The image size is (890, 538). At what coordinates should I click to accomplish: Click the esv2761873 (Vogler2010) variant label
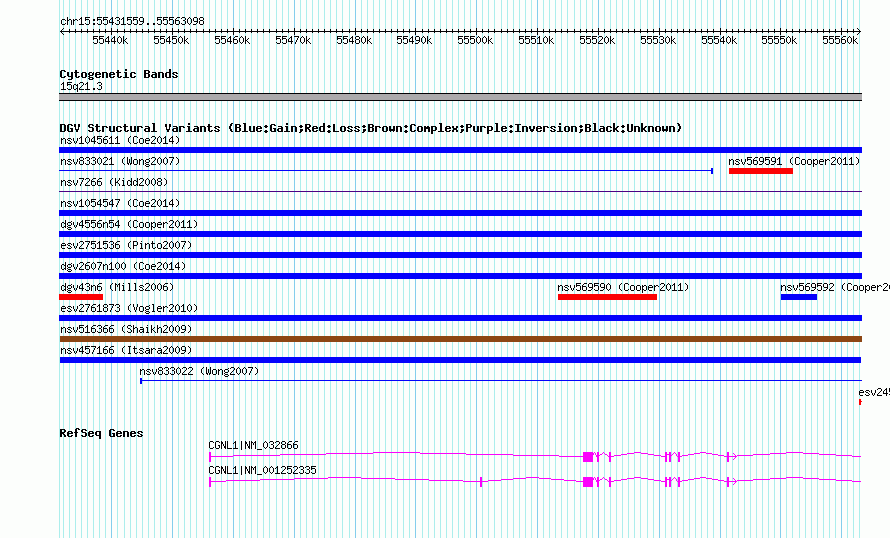[x=129, y=308]
